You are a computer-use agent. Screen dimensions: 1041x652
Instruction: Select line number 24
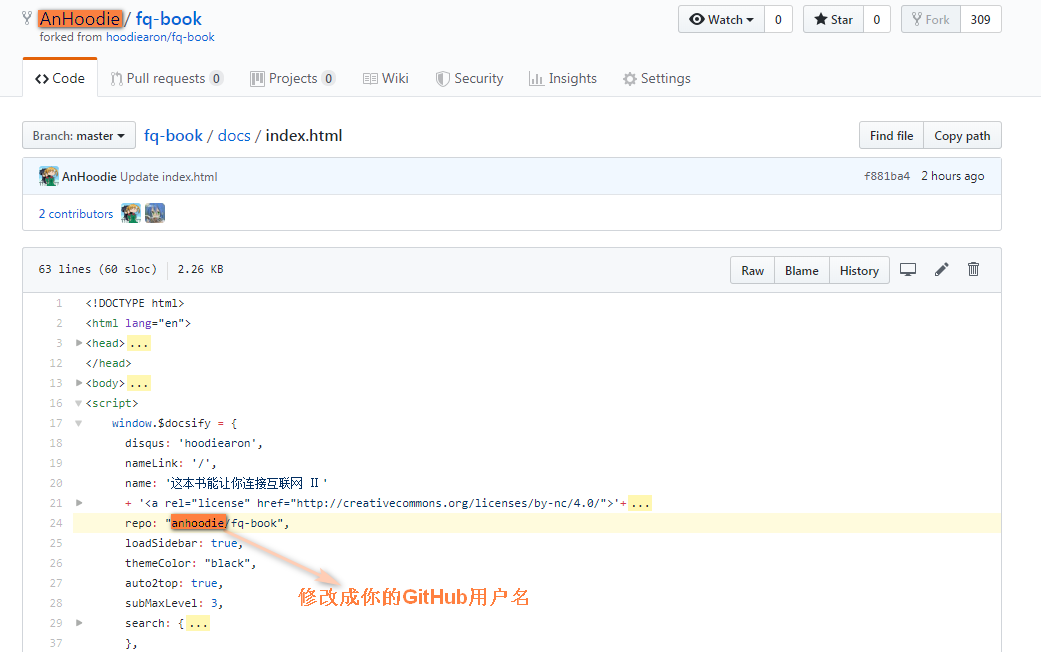(x=56, y=523)
